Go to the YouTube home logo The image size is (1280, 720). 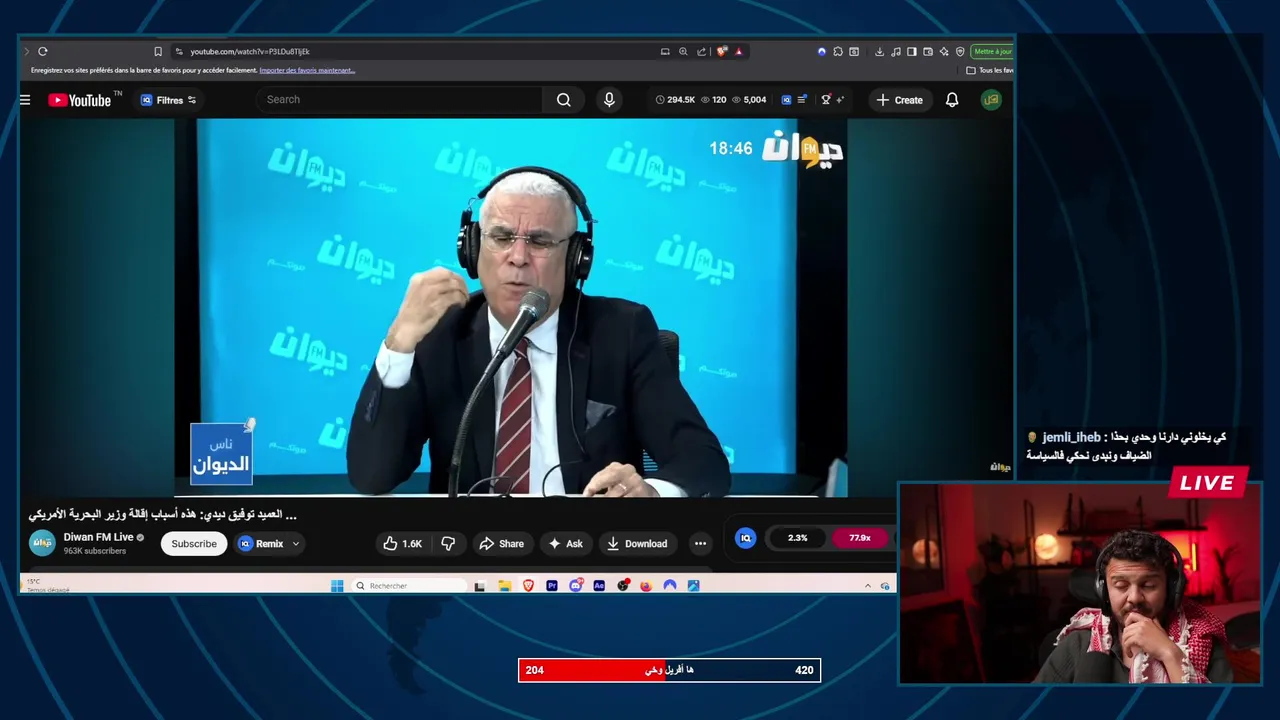pos(80,100)
